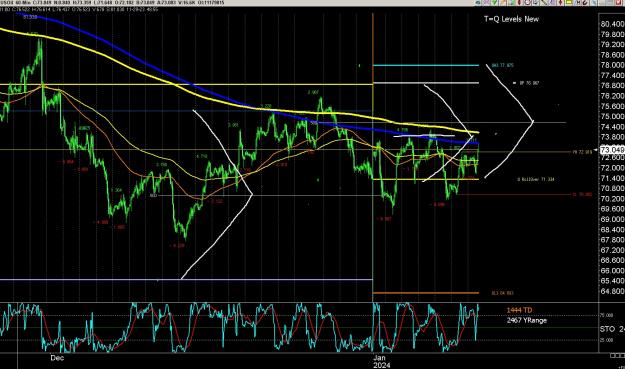Click the 64.800 price axis label
This screenshot has height=369, width=625.
[612, 291]
